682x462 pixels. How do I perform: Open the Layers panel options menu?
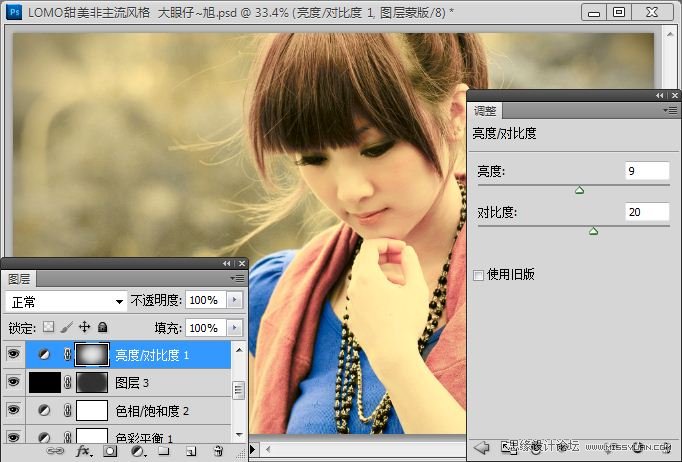tap(237, 278)
